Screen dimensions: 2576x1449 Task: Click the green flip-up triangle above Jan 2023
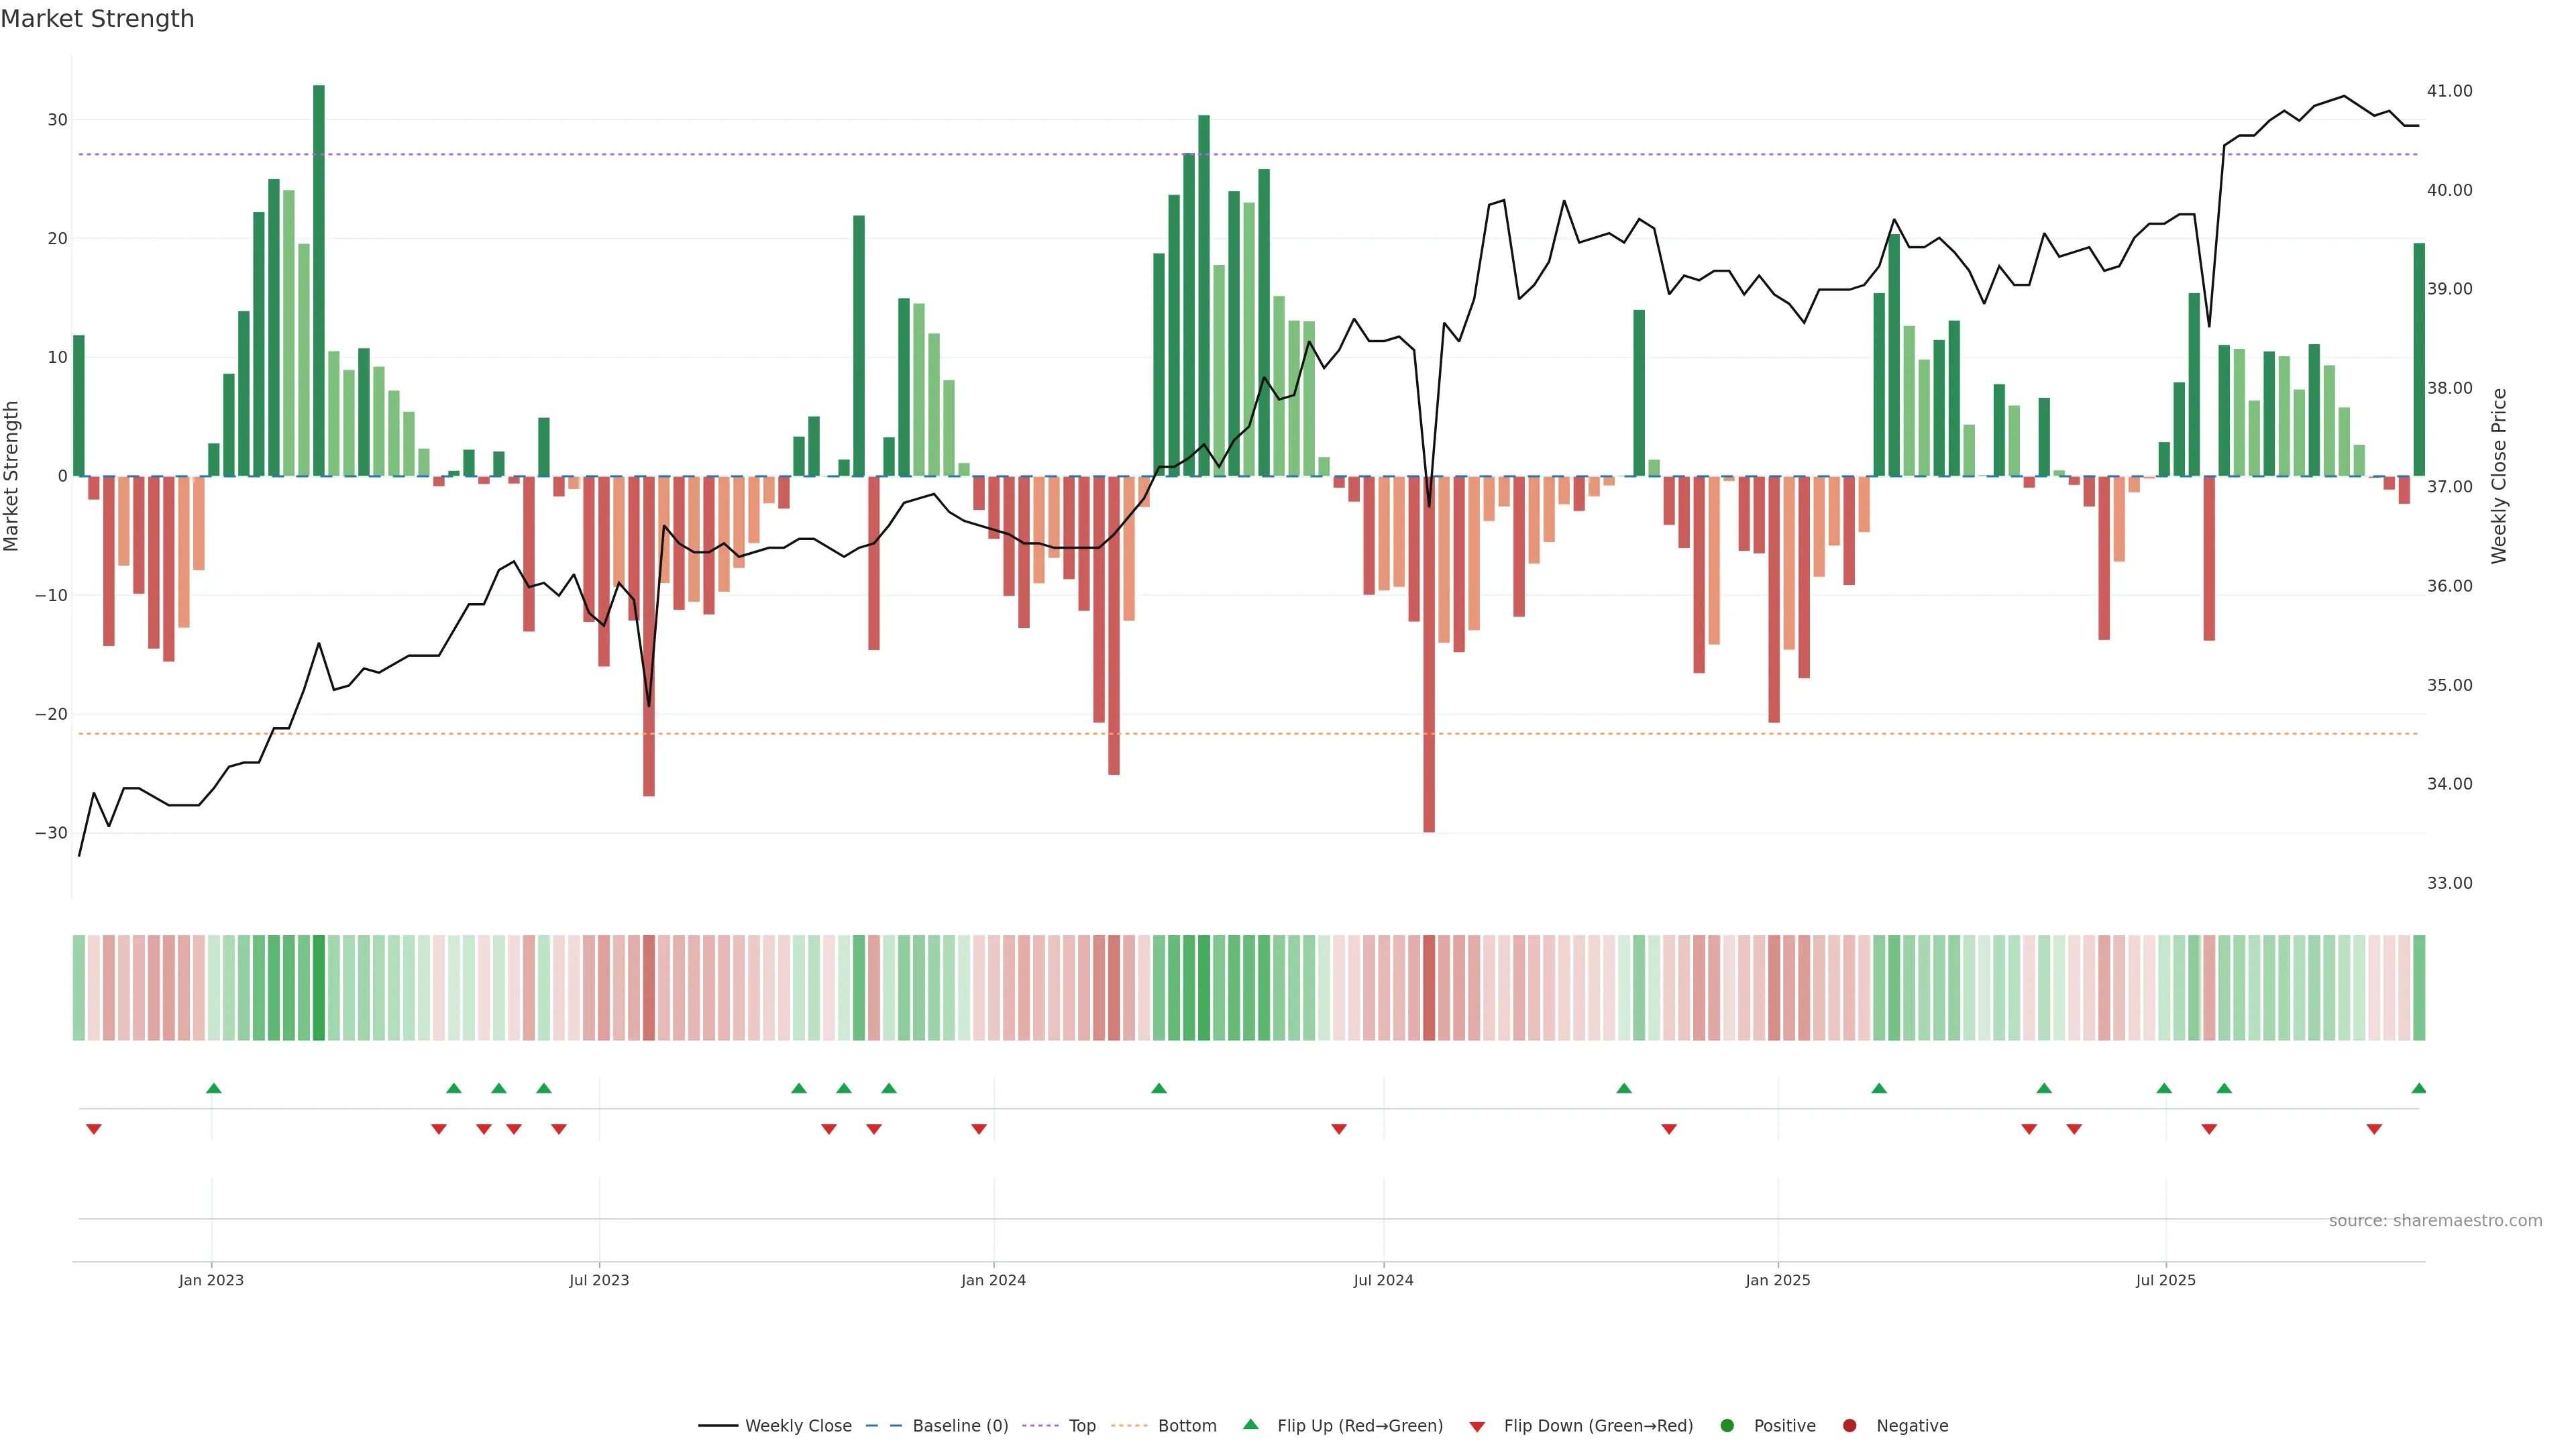[213, 1088]
